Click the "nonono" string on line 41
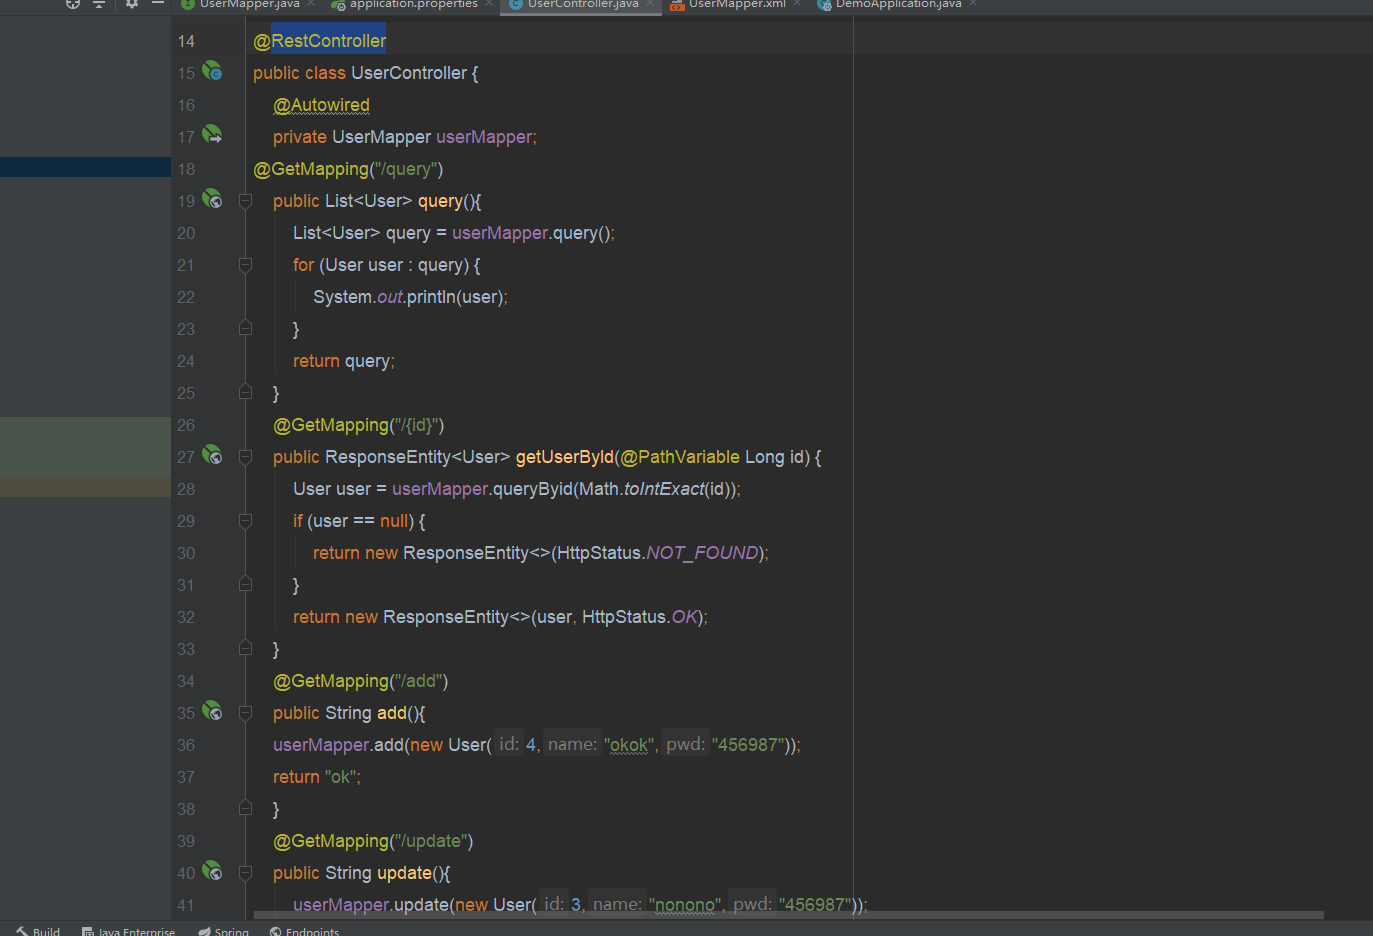This screenshot has width=1373, height=936. [685, 905]
